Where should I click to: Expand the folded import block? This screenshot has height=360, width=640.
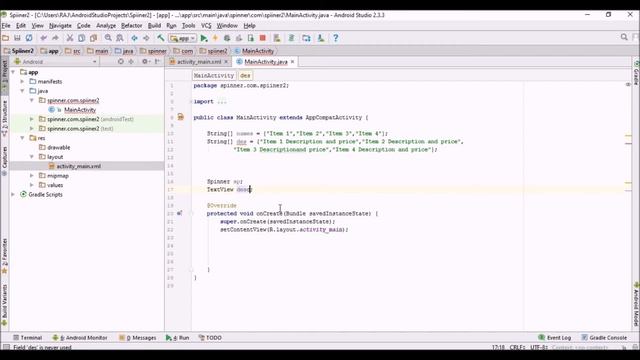point(191,102)
